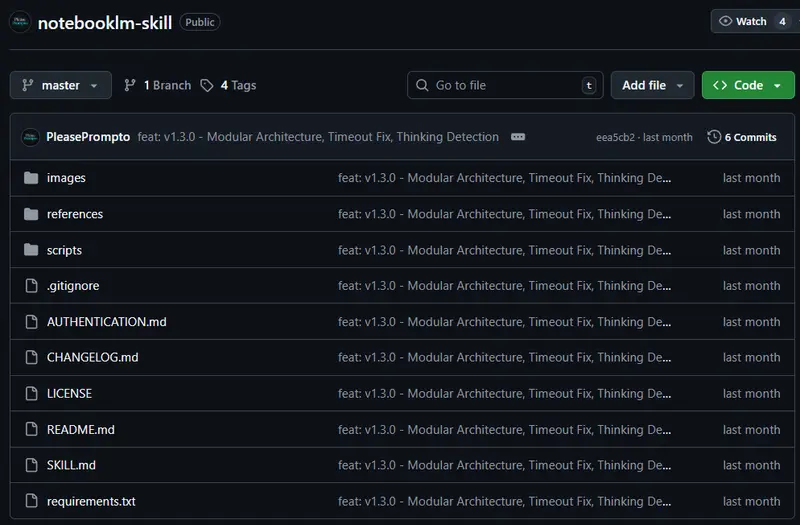800x525 pixels.
Task: Expand the Add file dropdown
Action: (652, 86)
